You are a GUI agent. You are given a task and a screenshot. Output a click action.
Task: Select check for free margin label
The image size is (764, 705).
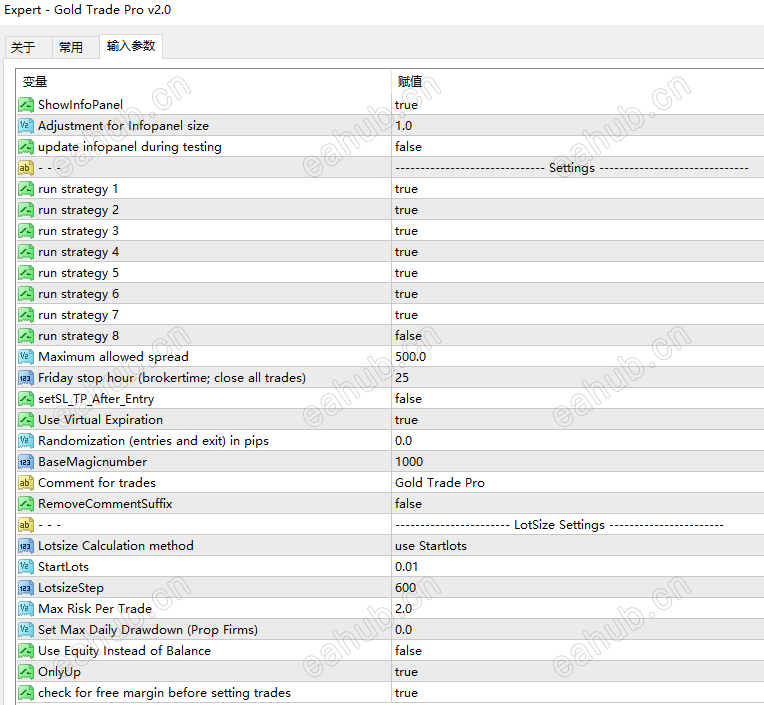pyautogui.click(x=164, y=693)
